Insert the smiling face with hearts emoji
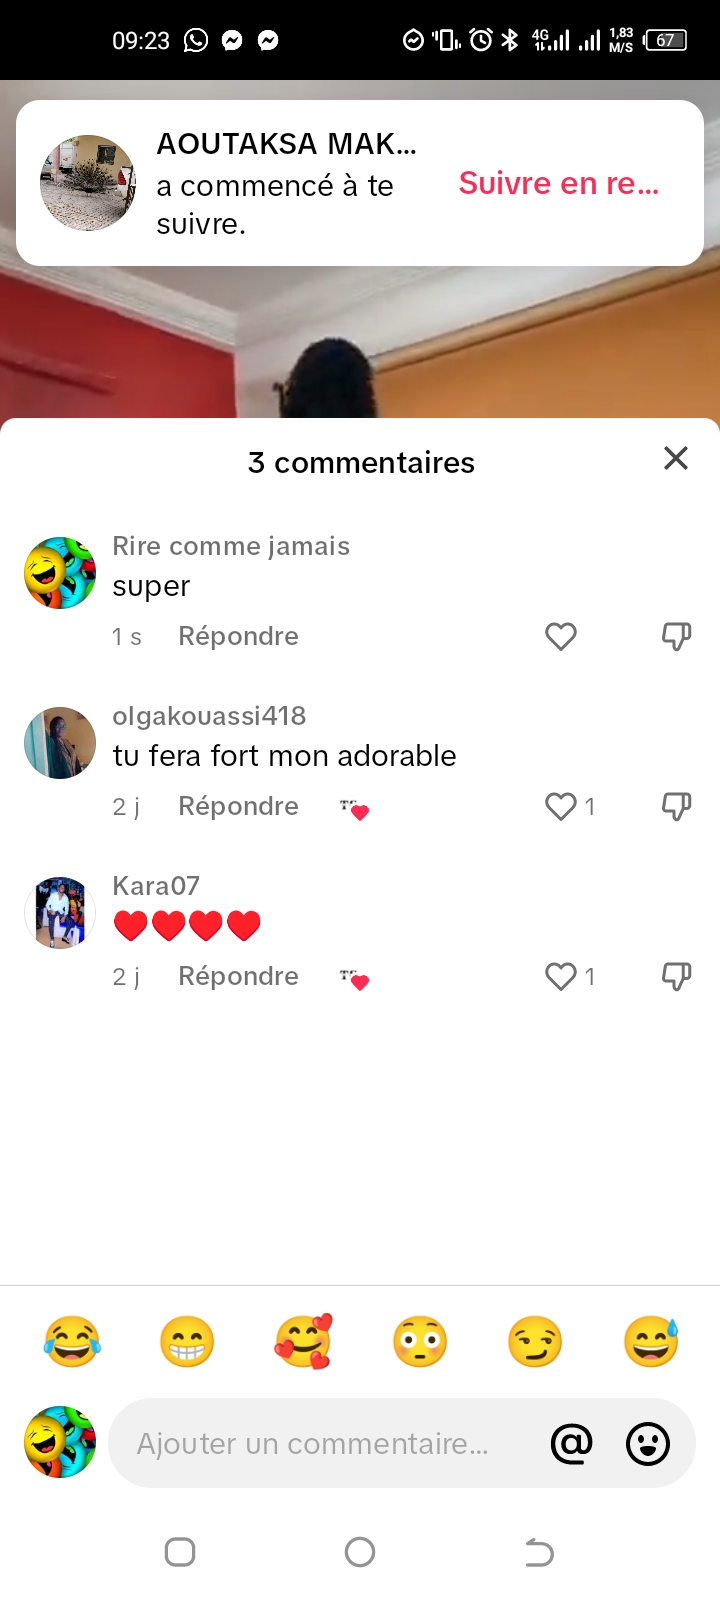The width and height of the screenshot is (720, 1600). coord(303,1341)
